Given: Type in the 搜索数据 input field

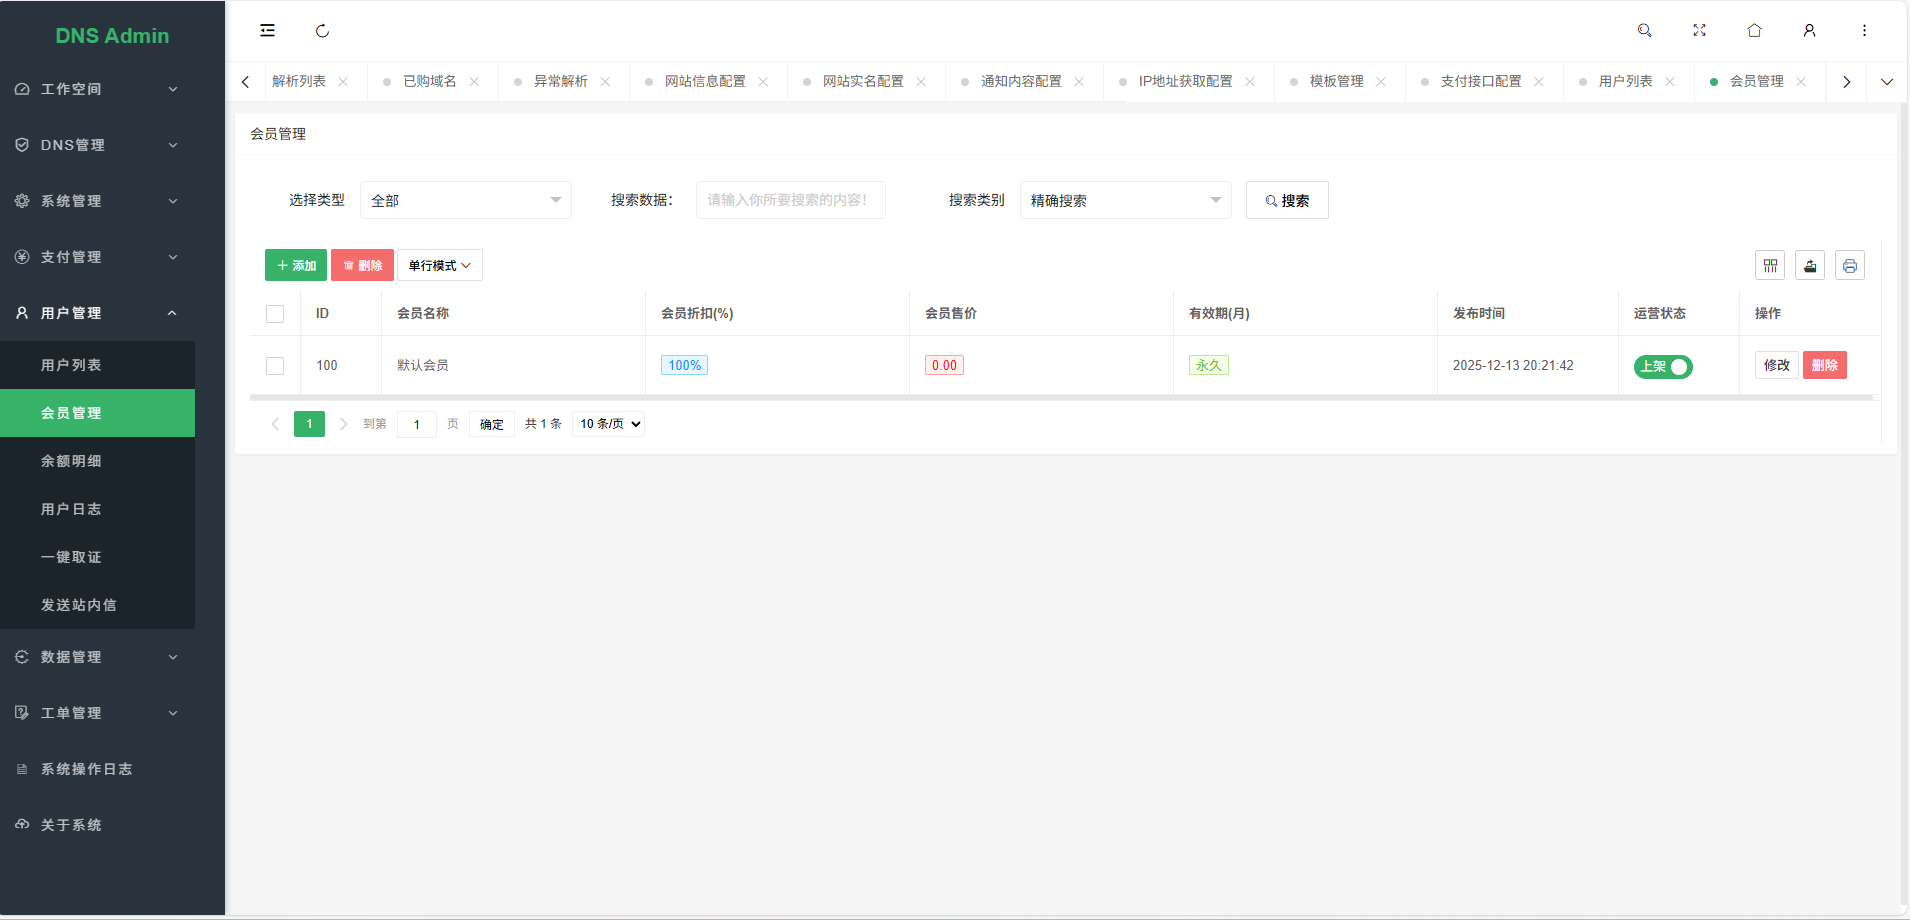Looking at the screenshot, I should [x=789, y=200].
